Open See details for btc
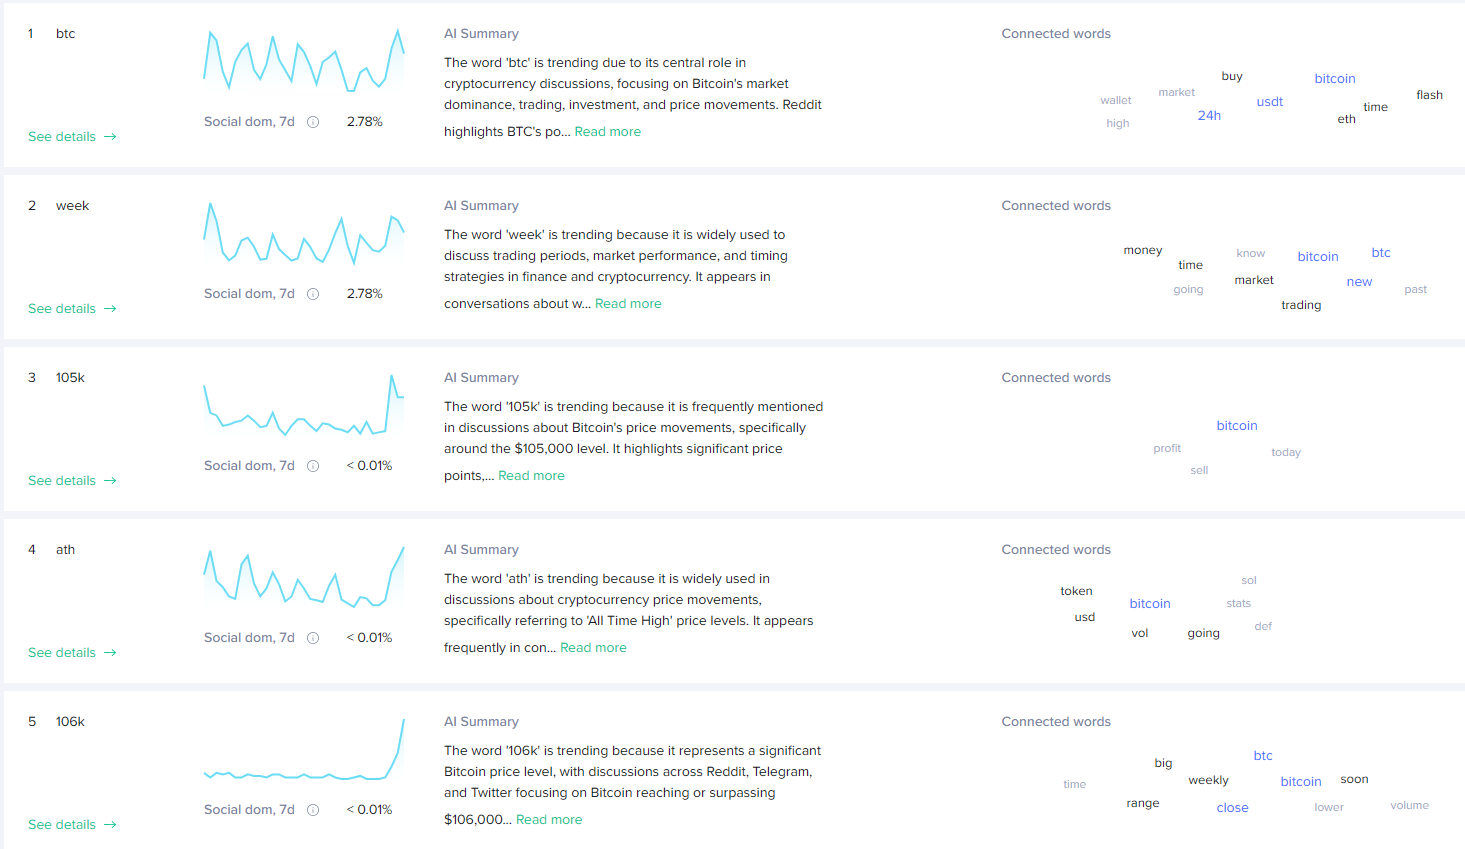The width and height of the screenshot is (1465, 849). [72, 137]
